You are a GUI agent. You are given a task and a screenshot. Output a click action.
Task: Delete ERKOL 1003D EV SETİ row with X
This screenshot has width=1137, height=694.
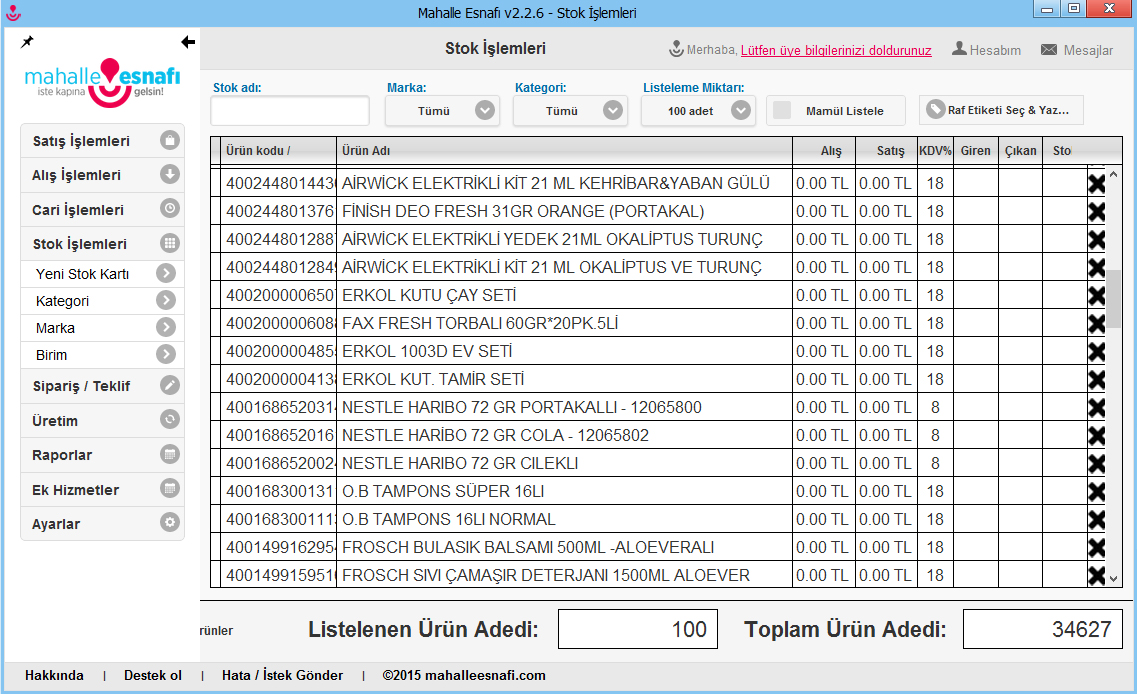tap(1097, 352)
